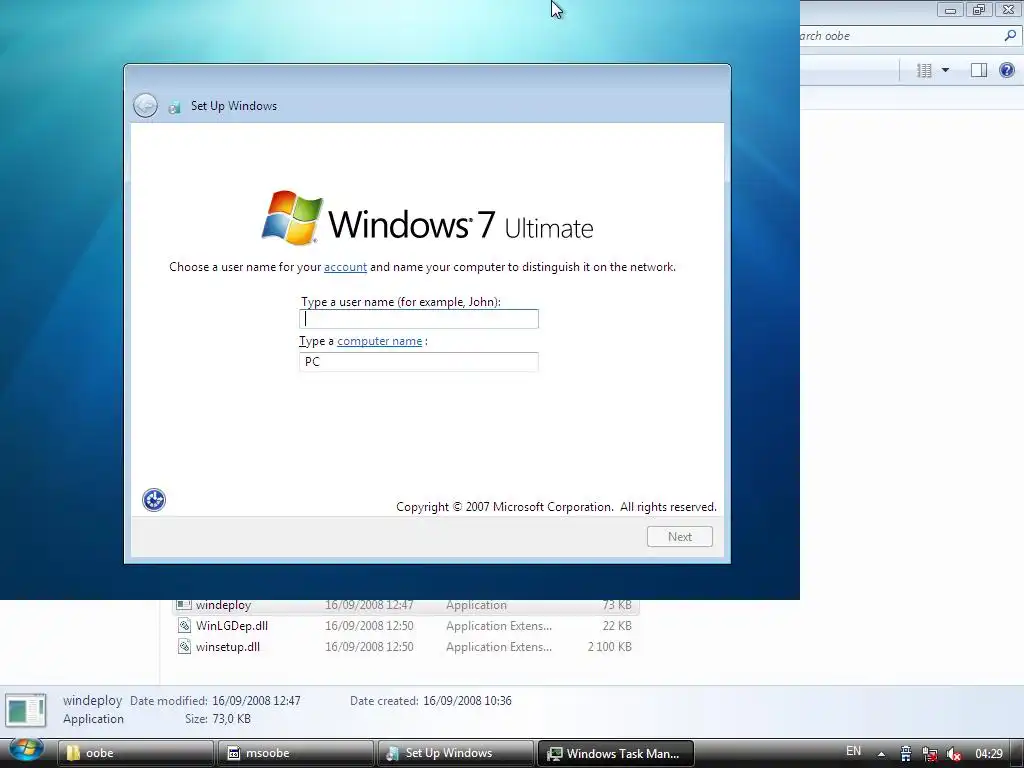Switch to the Set Up Windows taskbar button
Image resolution: width=1024 pixels, height=768 pixels.
coord(455,753)
